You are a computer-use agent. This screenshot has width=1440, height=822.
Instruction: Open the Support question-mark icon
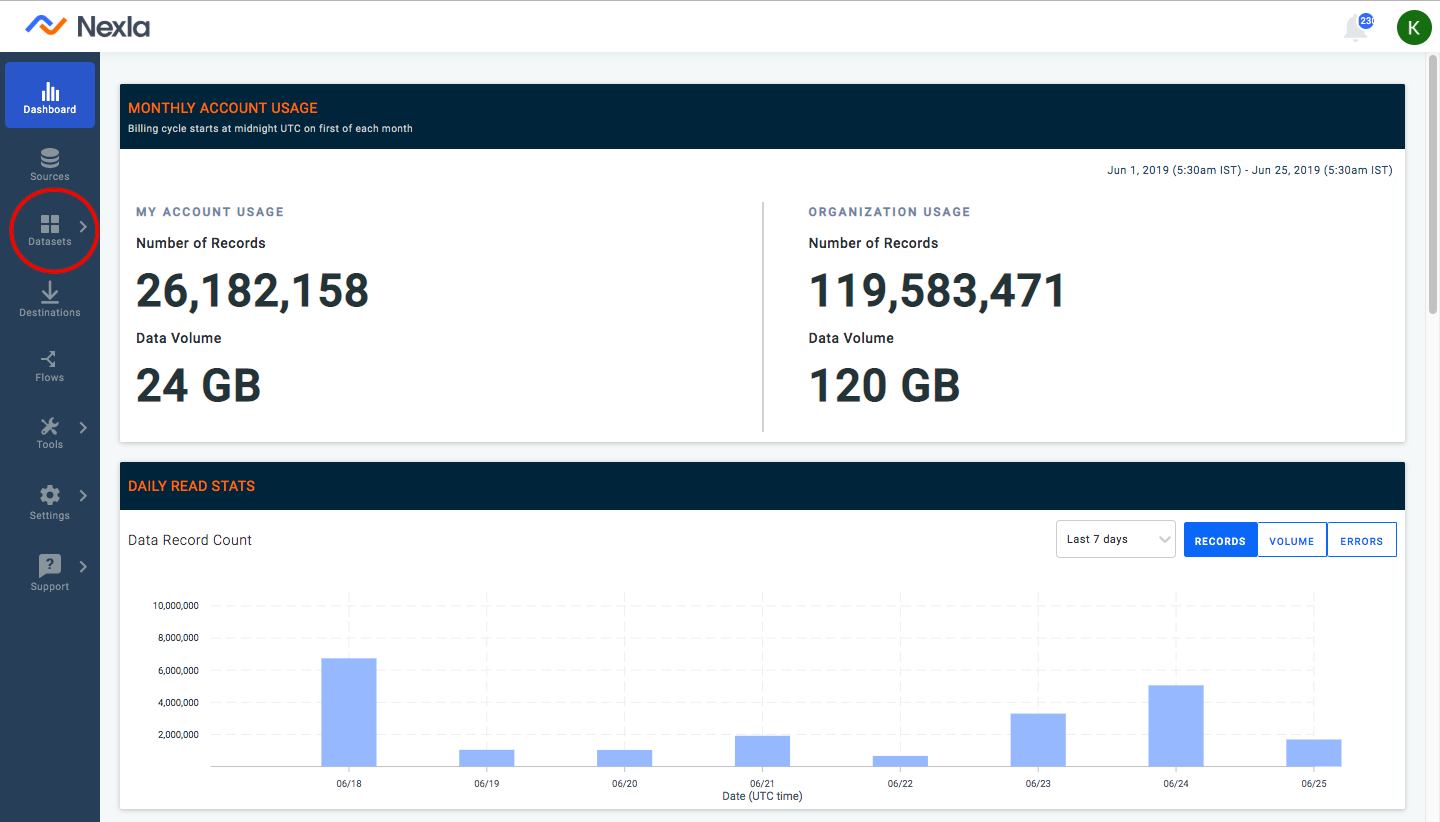pyautogui.click(x=50, y=566)
